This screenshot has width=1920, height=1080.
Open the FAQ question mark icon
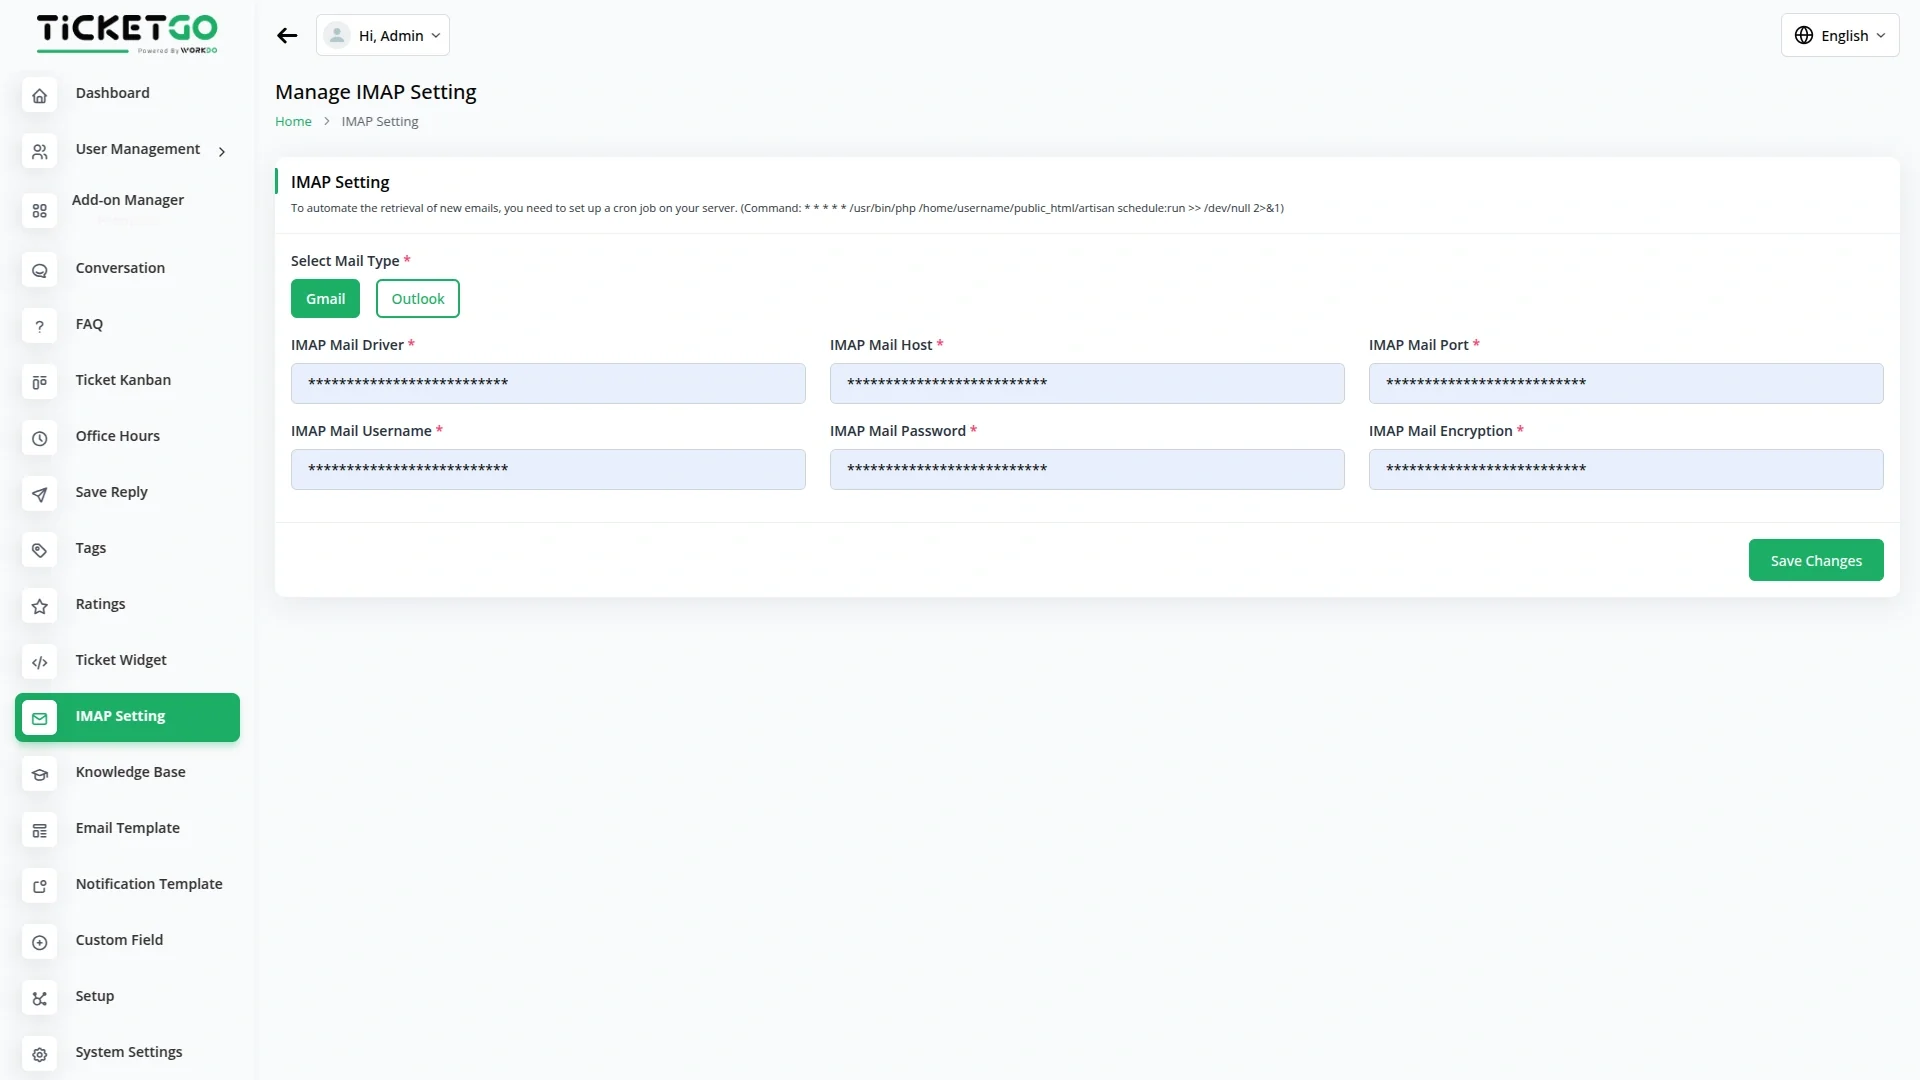pyautogui.click(x=39, y=326)
